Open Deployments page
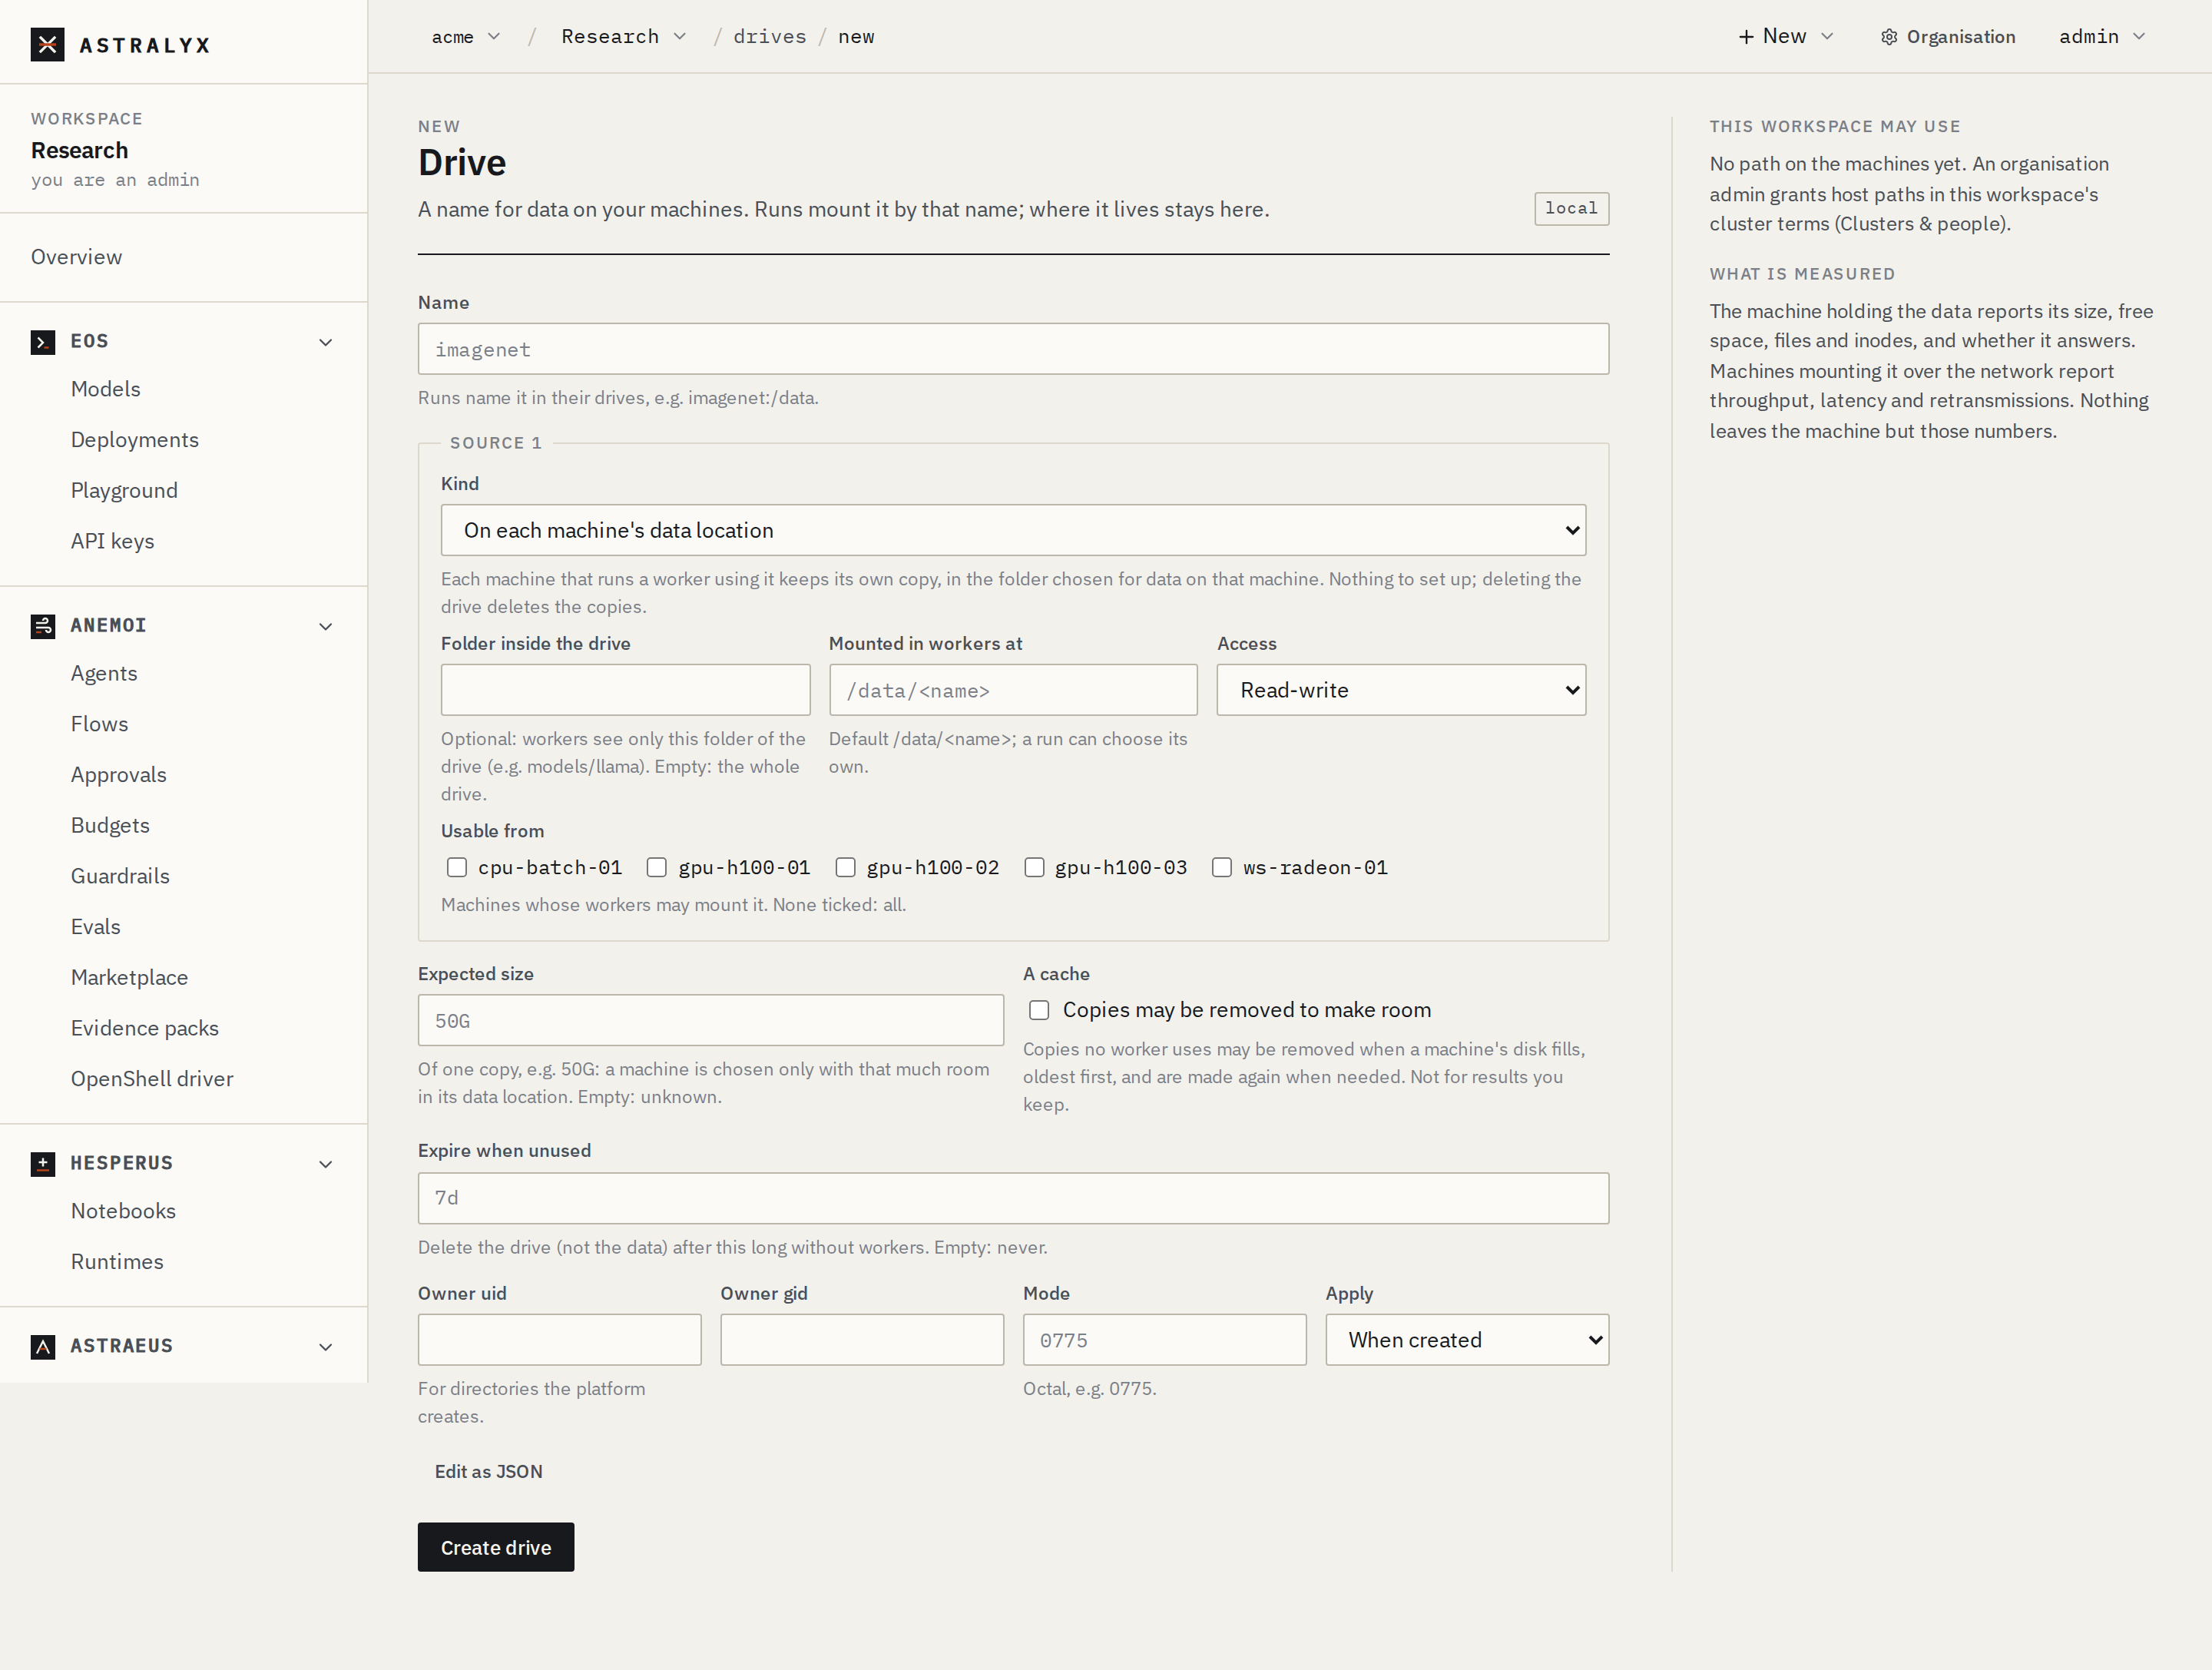This screenshot has width=2212, height=1670. coord(134,440)
